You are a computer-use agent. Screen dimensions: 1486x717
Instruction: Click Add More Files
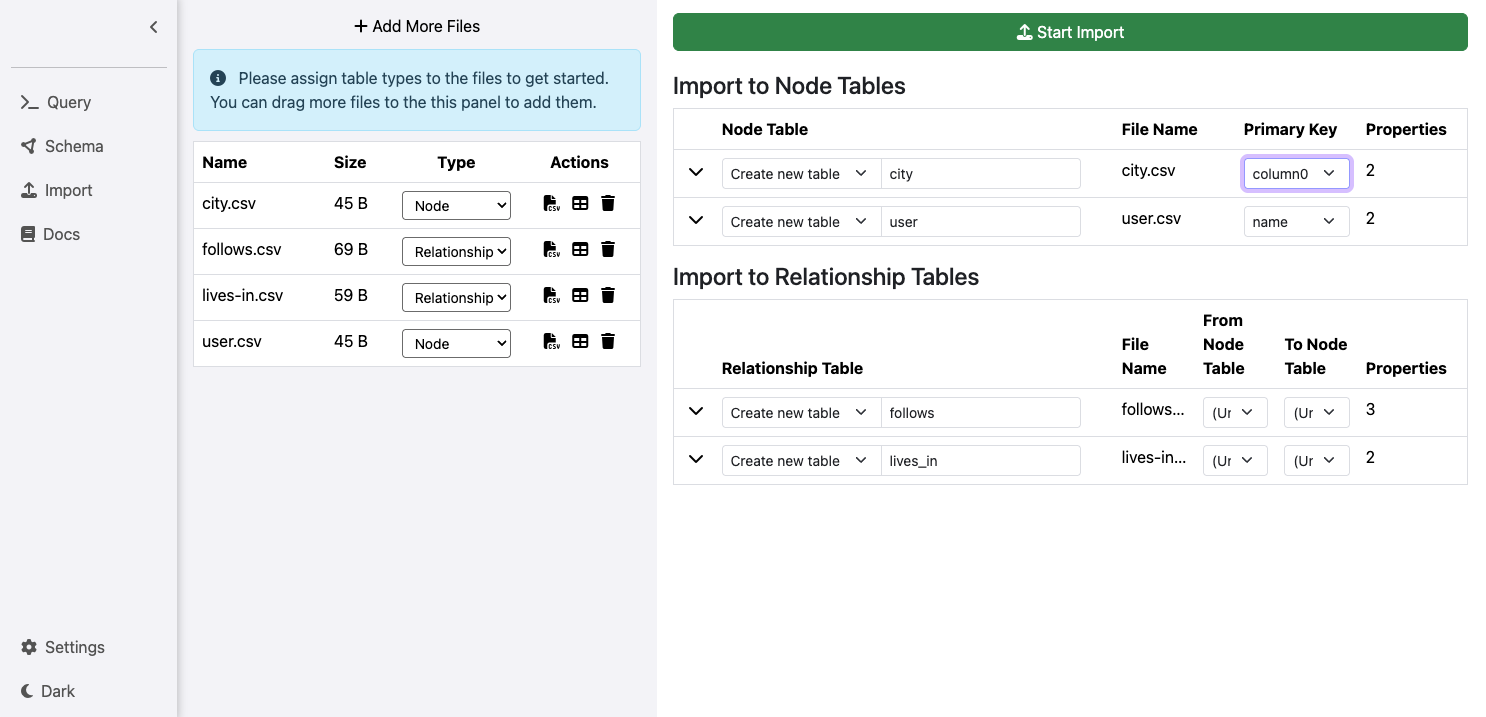pyautogui.click(x=417, y=27)
